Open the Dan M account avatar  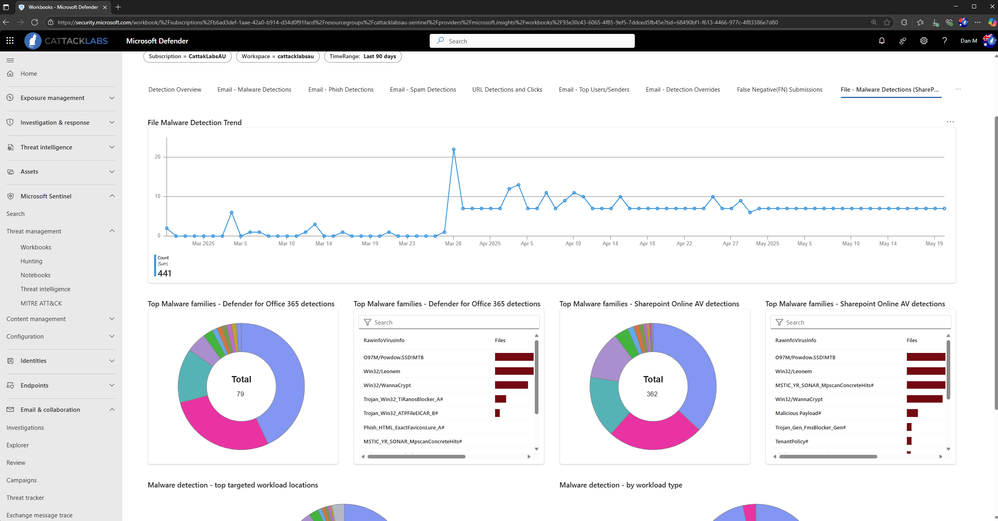[x=988, y=41]
